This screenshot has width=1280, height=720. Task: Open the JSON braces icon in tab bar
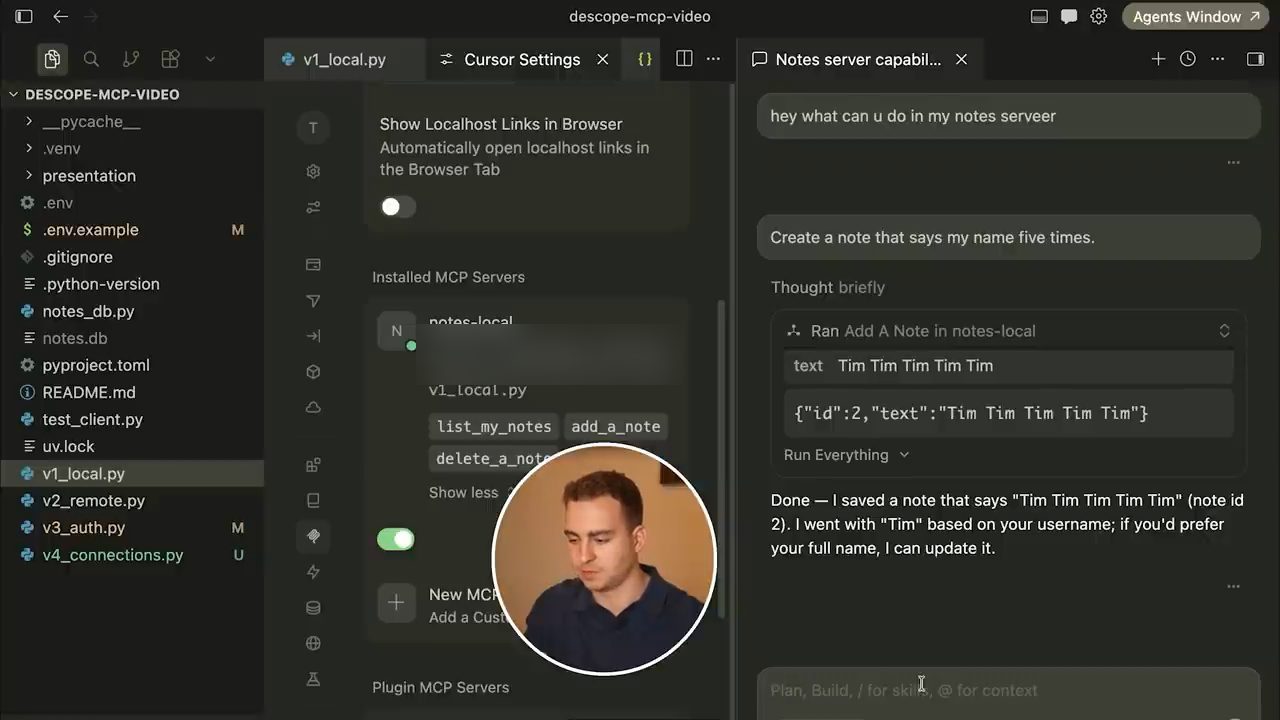tap(645, 59)
